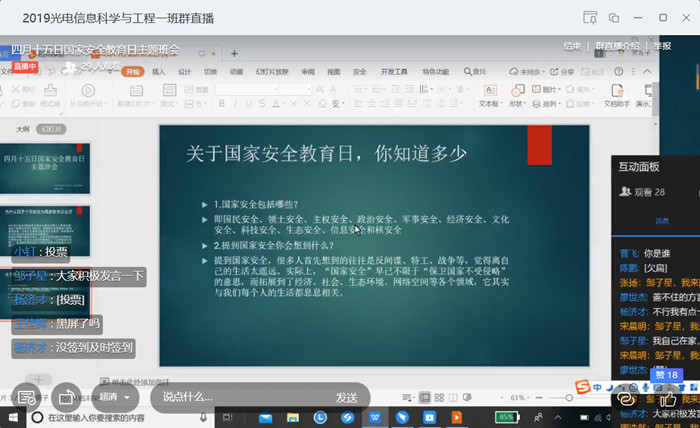The image size is (700, 428).
Task: Open the 设计 ribbon tab
Action: click(x=184, y=71)
